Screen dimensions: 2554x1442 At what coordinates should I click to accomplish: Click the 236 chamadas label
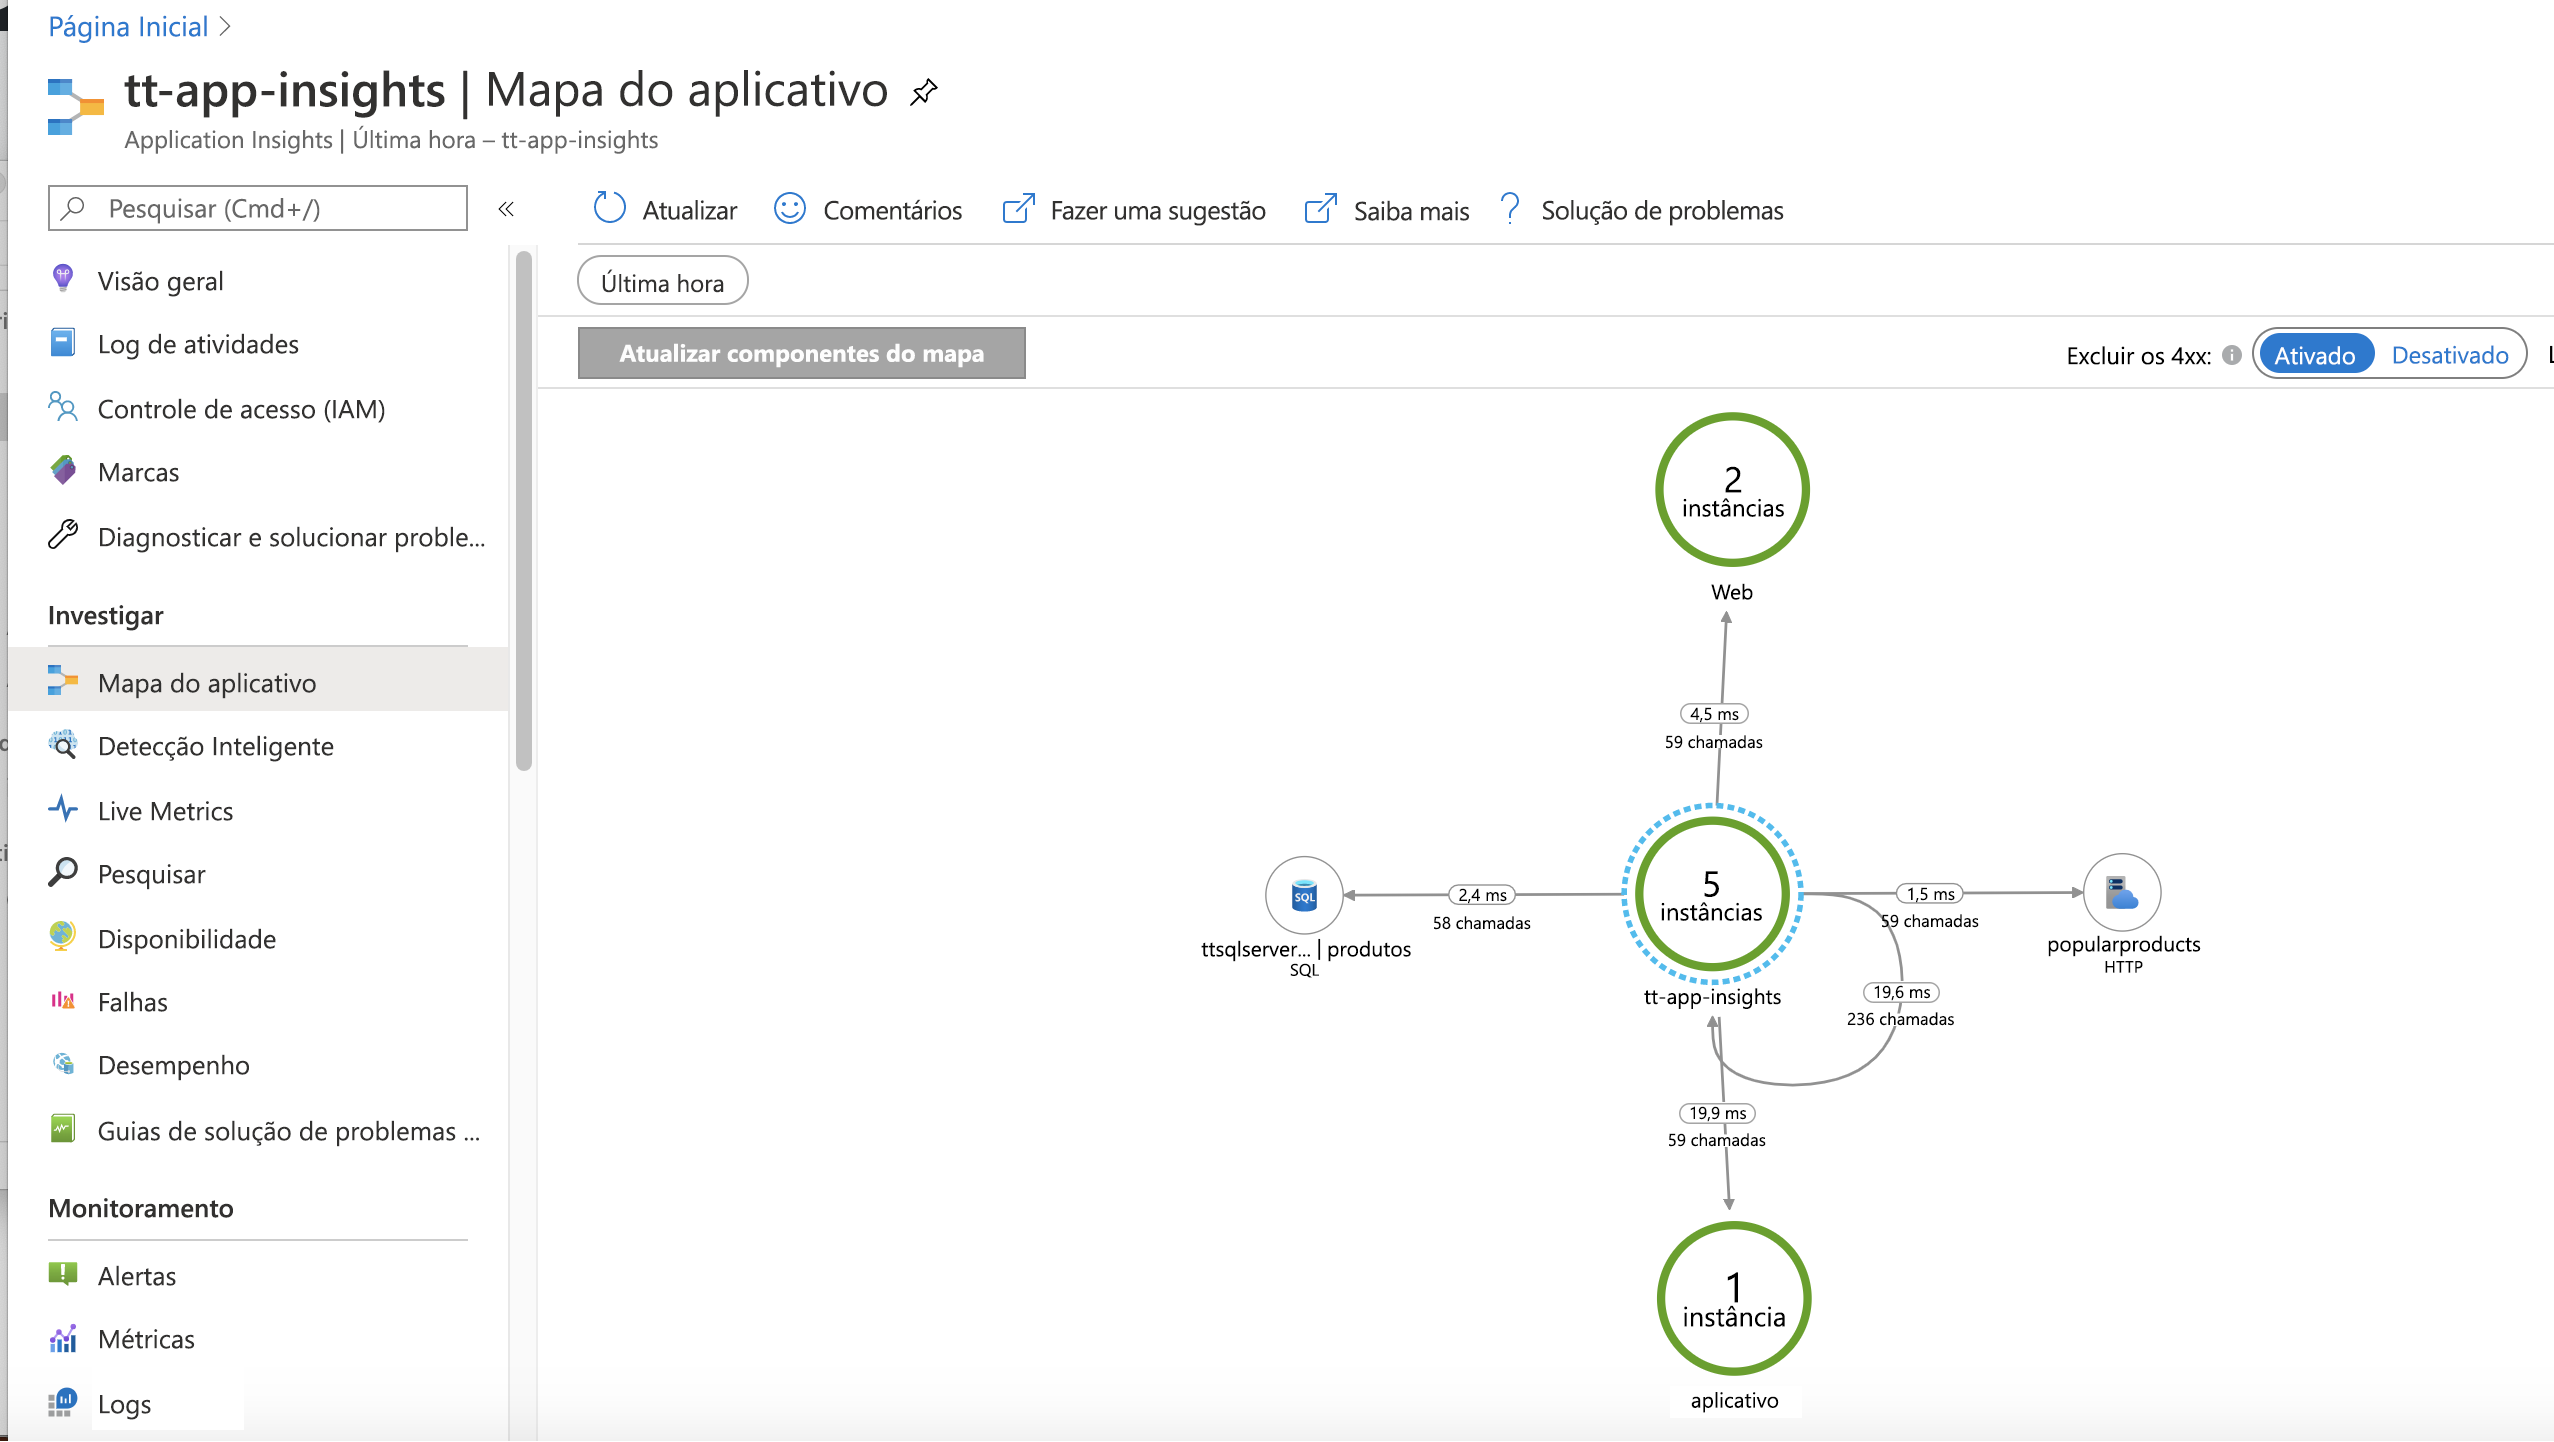coord(1900,1019)
